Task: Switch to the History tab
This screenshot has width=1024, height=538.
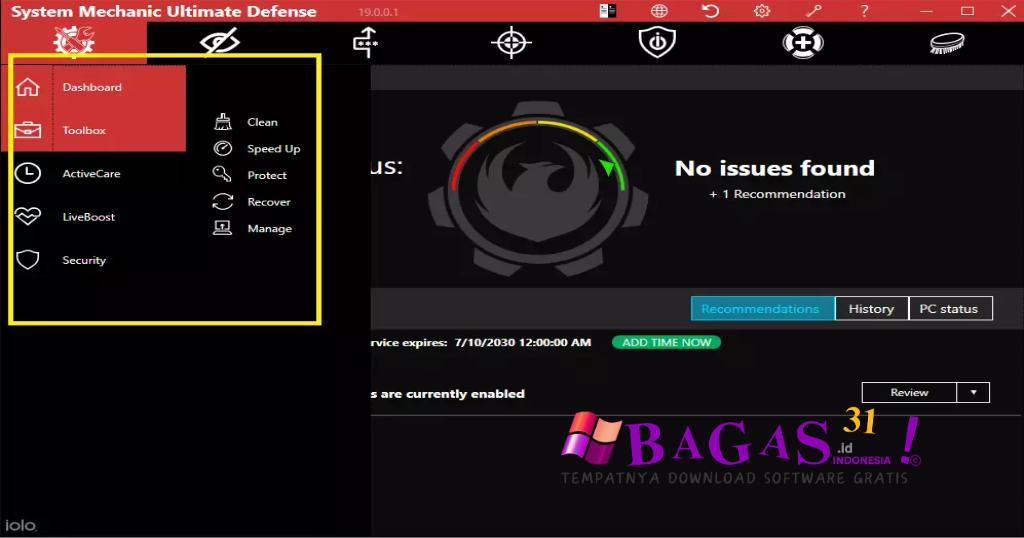Action: (x=872, y=309)
